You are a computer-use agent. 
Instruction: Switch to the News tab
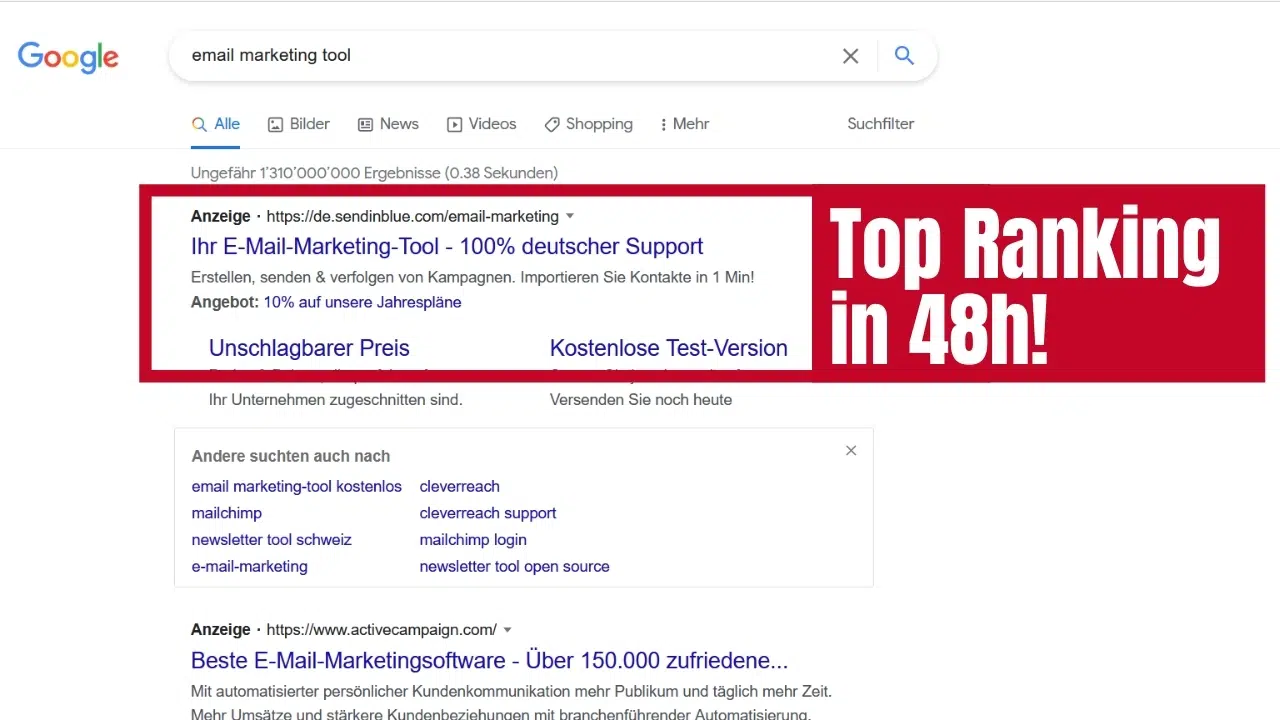pos(388,124)
